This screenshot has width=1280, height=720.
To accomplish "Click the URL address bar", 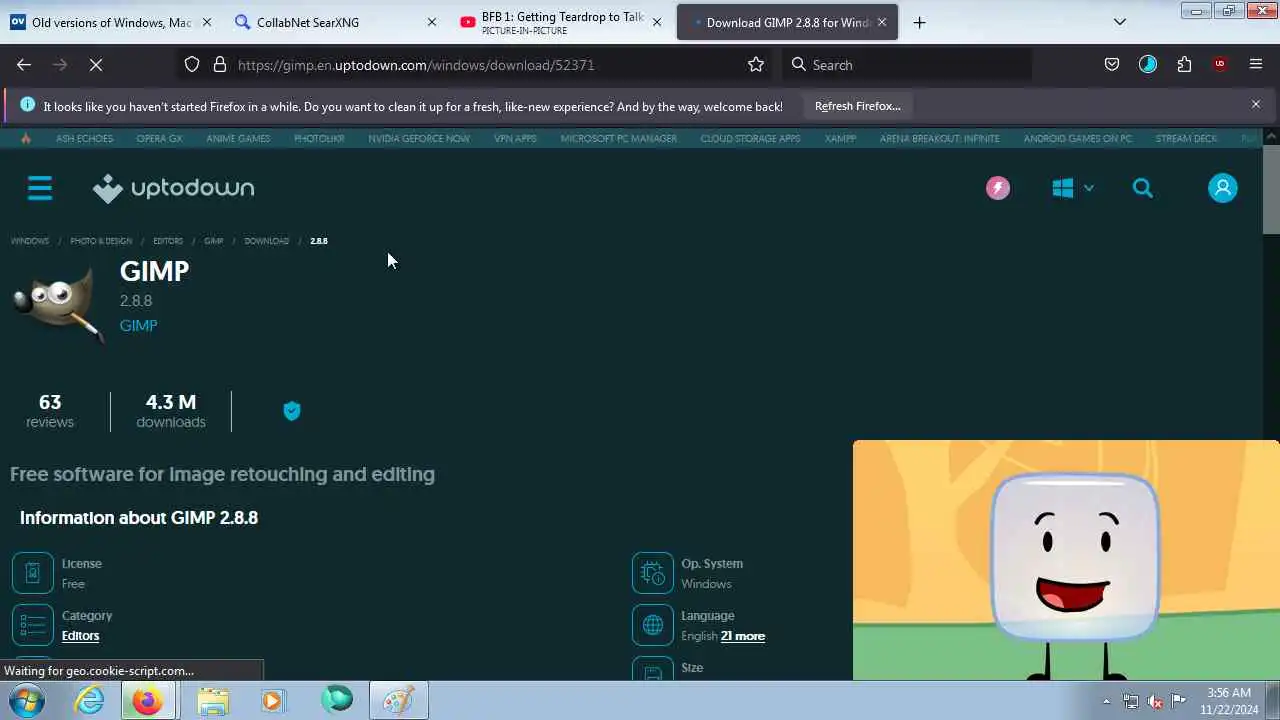I will [475, 64].
